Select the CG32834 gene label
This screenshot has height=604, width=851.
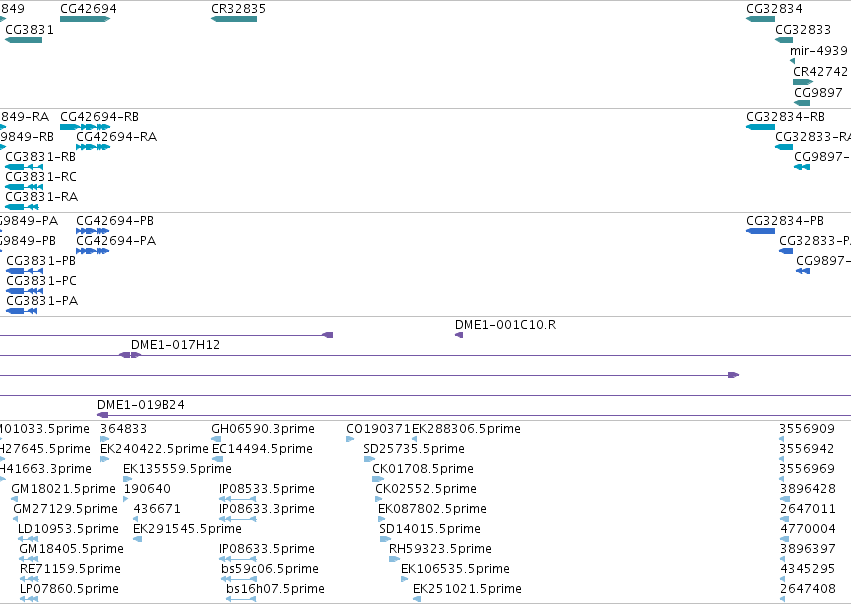774,9
